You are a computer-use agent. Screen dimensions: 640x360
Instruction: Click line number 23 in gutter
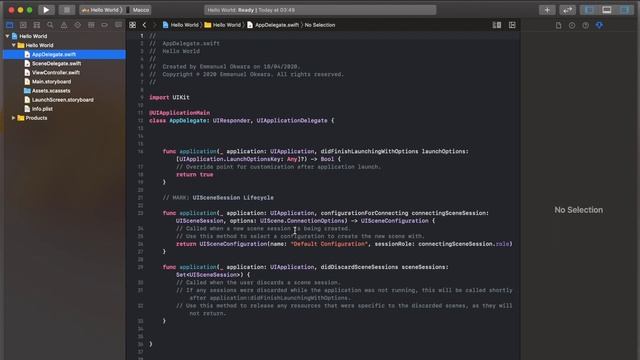coord(140,213)
